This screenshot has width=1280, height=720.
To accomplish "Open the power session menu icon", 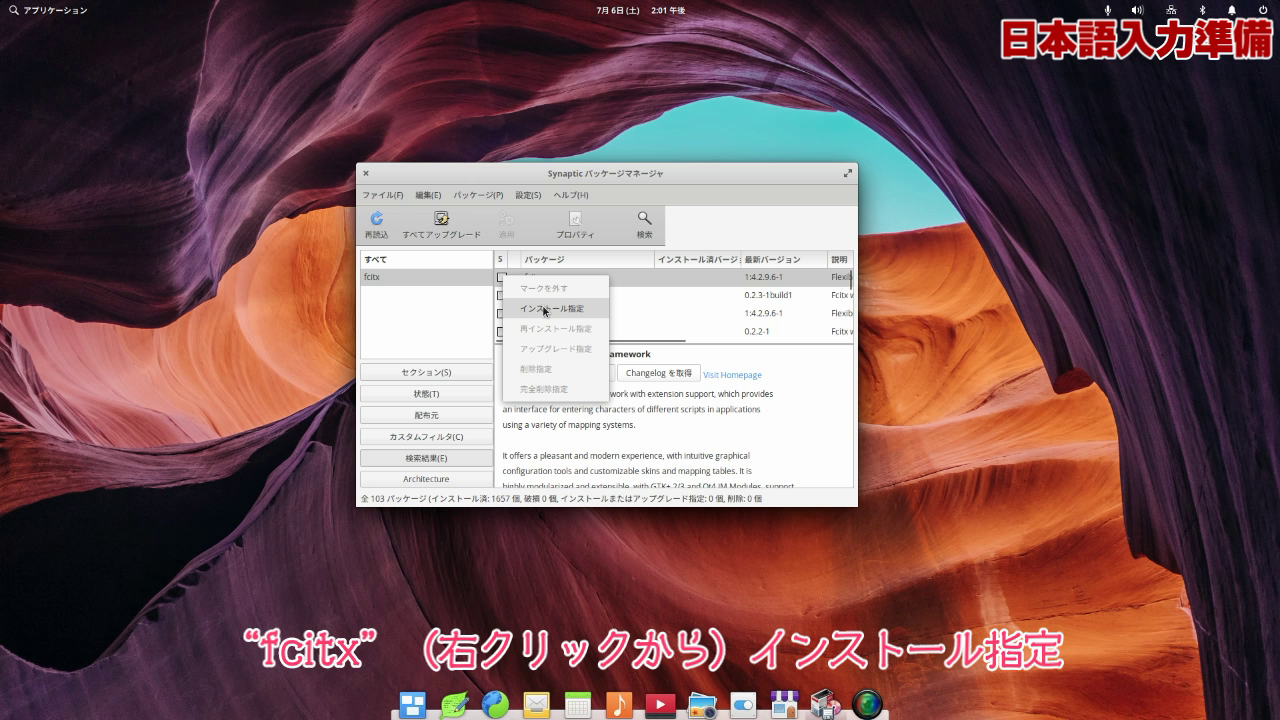I will [1263, 10].
